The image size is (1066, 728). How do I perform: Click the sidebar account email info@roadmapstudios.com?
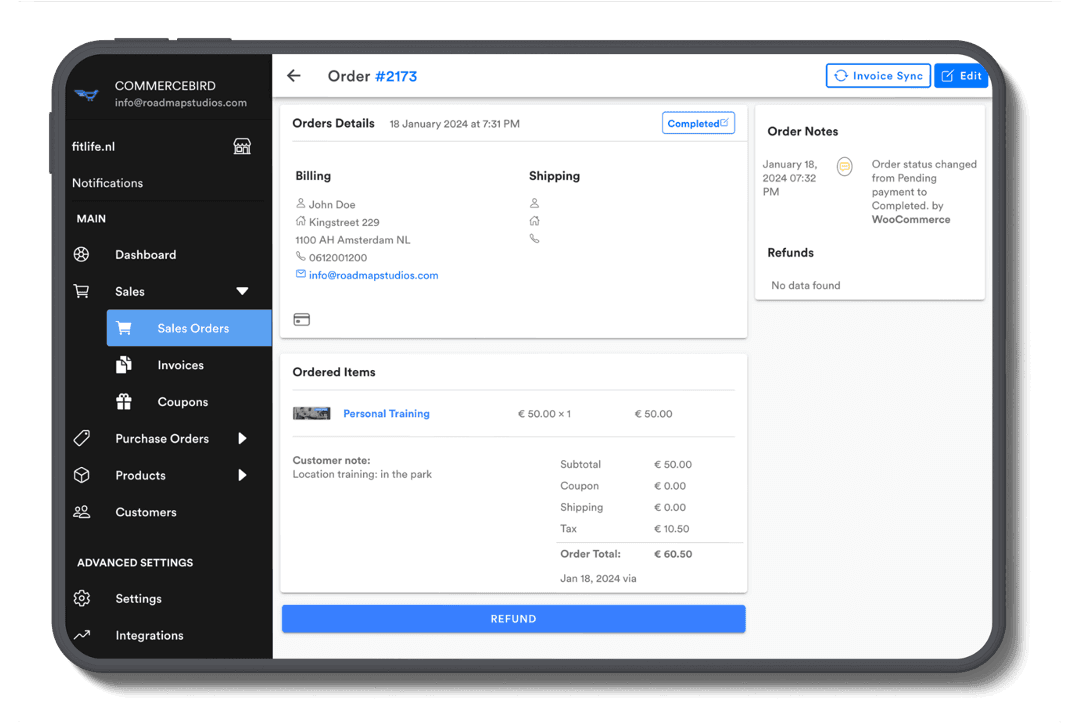pos(181,103)
